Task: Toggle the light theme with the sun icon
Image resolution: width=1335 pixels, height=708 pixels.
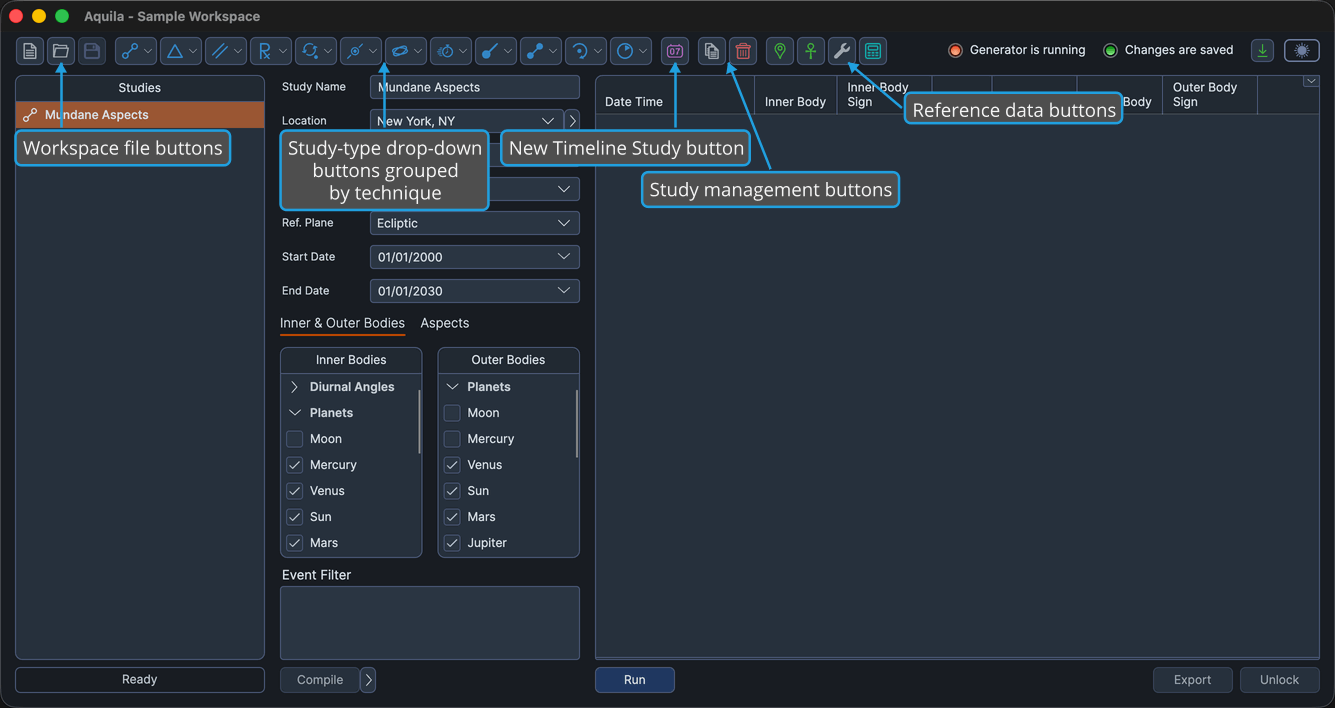Action: (x=1302, y=51)
